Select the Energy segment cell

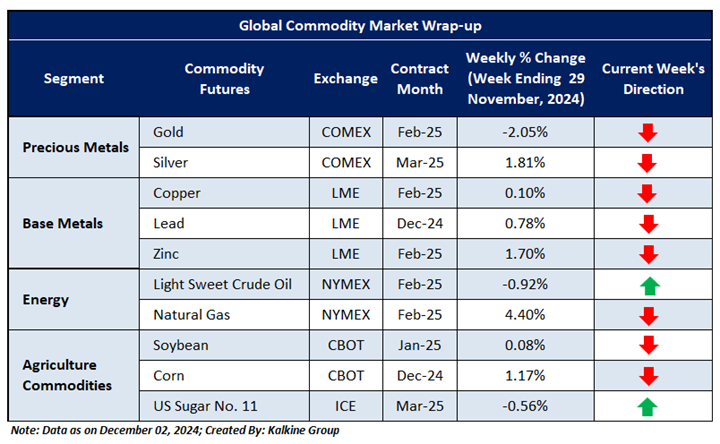45,299
